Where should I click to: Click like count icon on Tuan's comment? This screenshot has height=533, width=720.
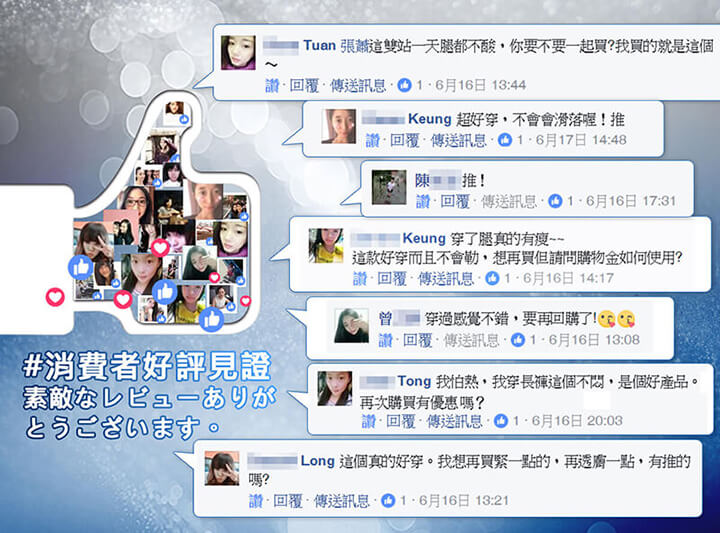[404, 85]
